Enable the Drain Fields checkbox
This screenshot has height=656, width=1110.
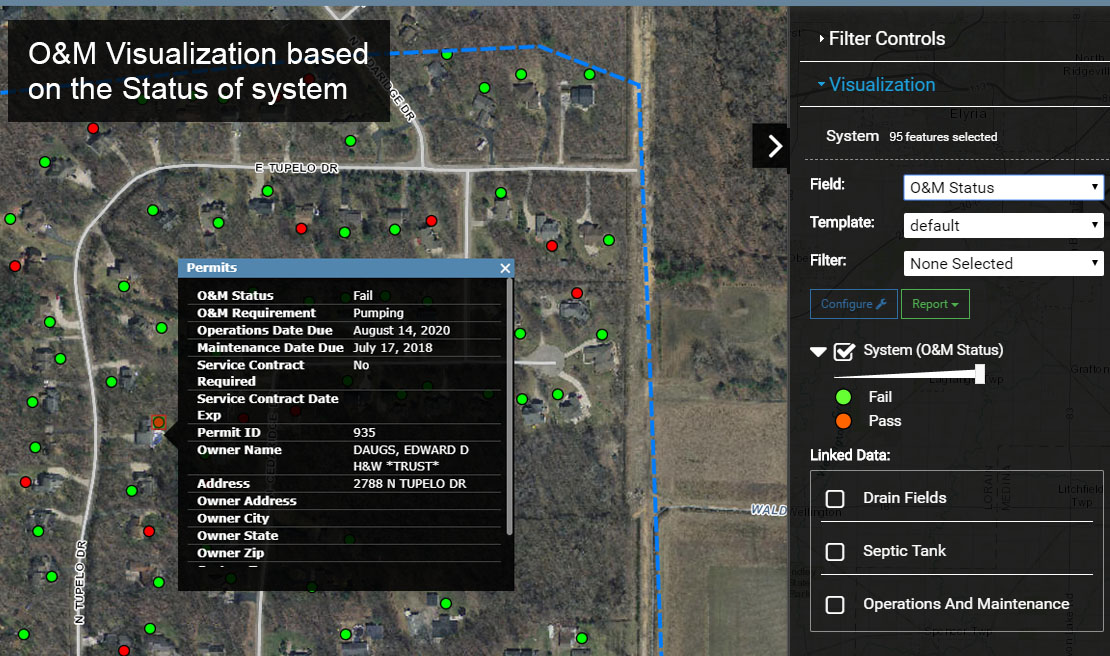pos(835,498)
